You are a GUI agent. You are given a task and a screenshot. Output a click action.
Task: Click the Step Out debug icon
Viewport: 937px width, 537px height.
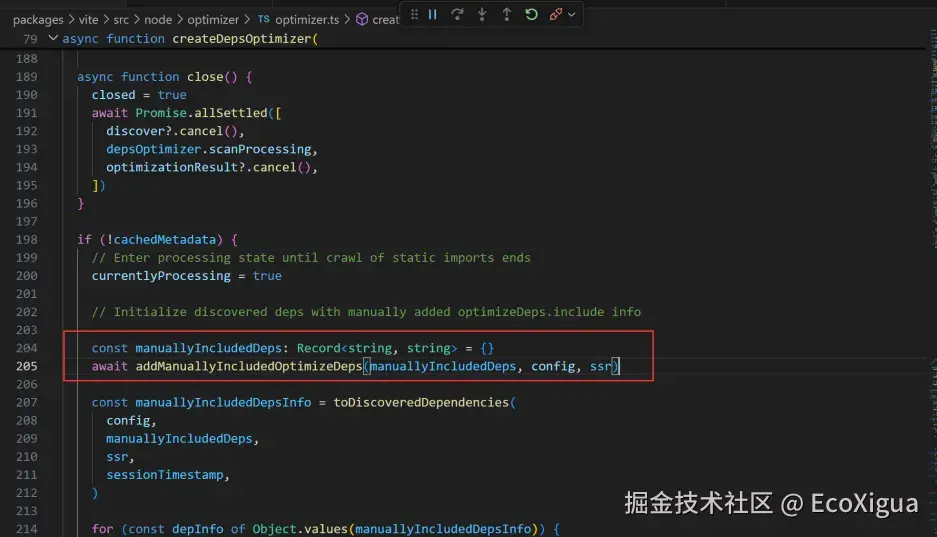coord(507,14)
